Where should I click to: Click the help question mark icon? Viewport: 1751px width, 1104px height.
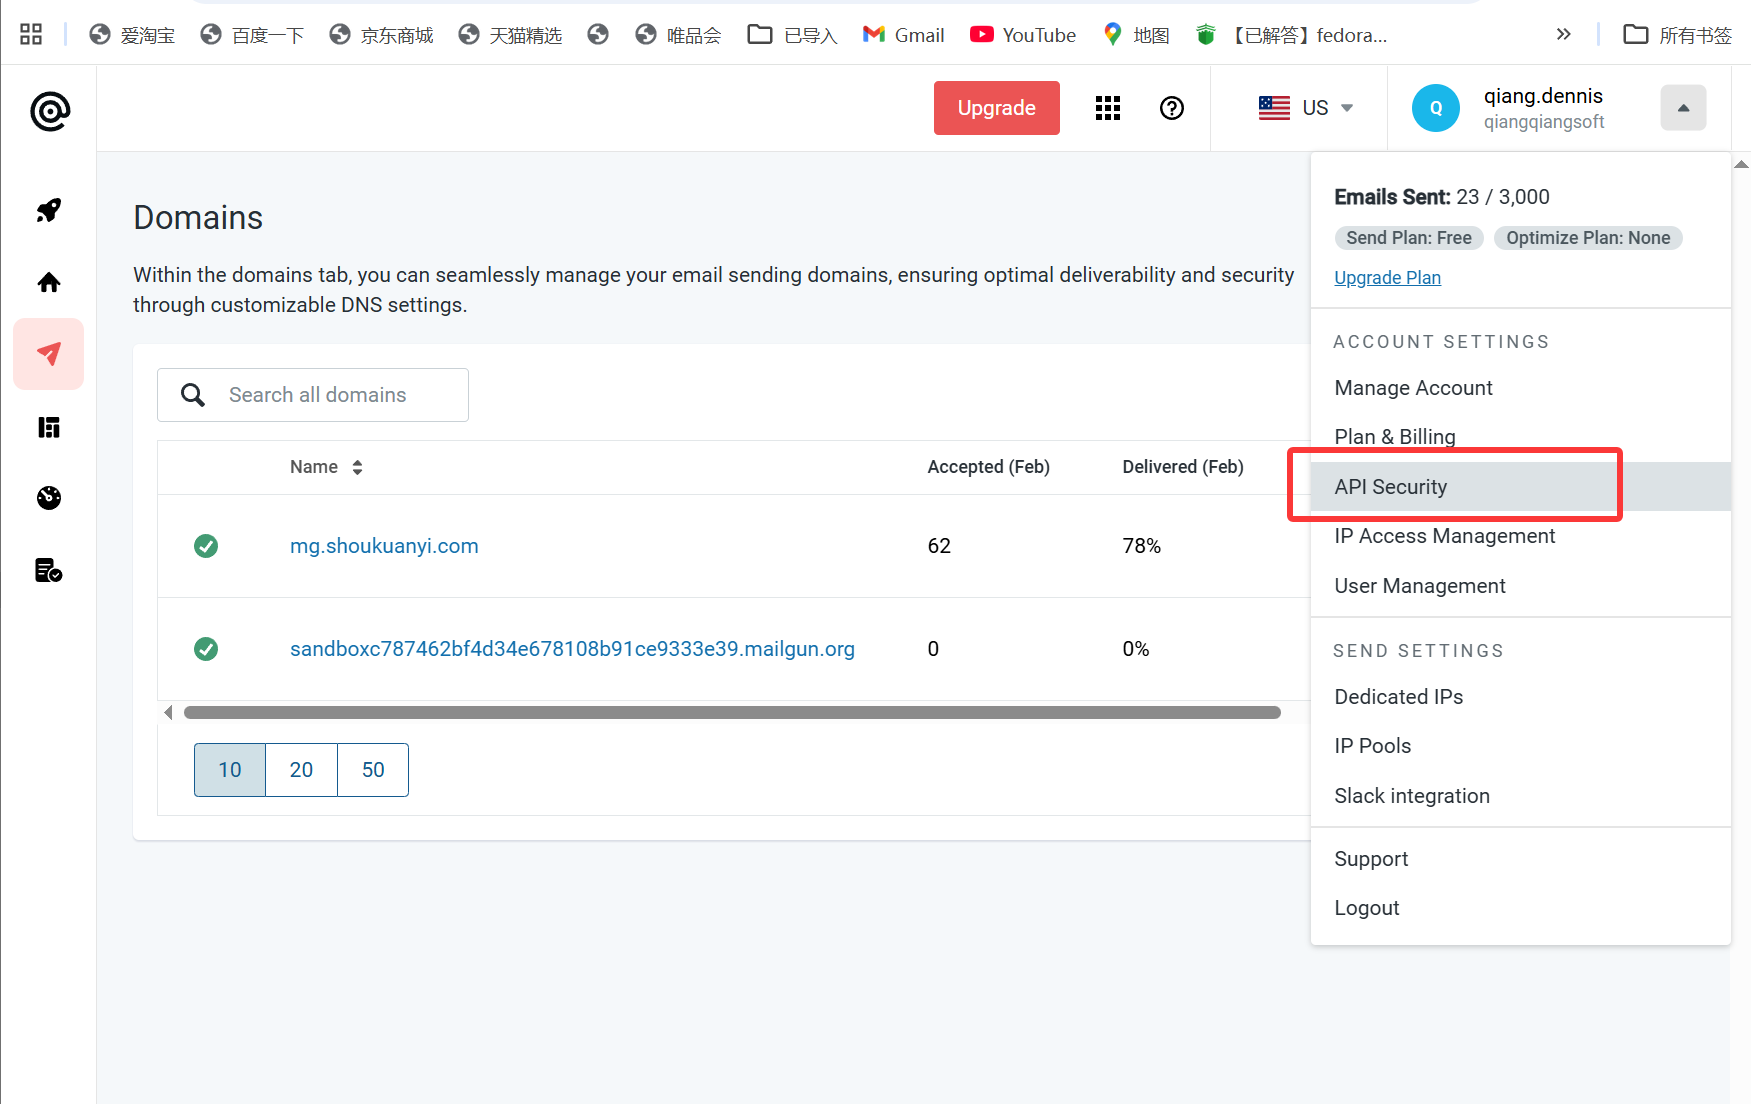1171,108
